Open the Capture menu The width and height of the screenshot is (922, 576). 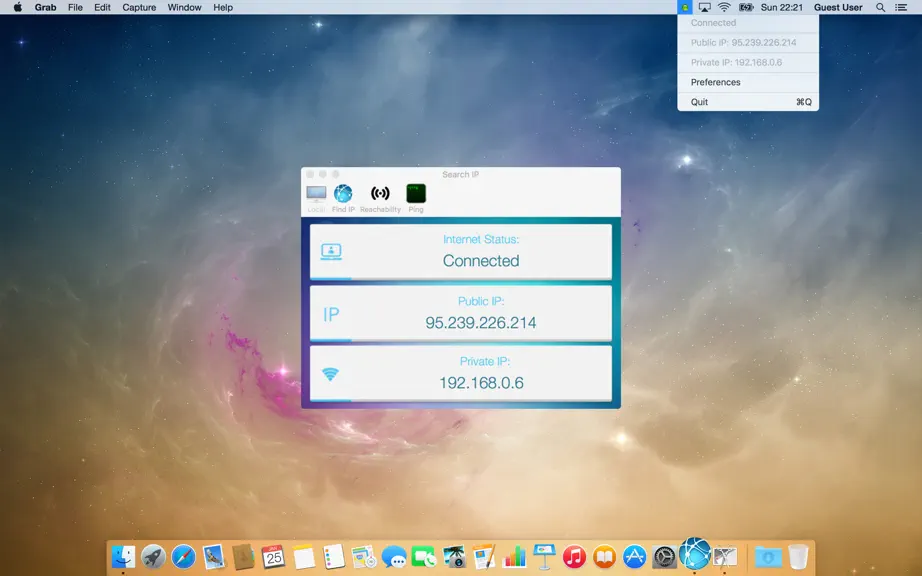[x=139, y=7]
